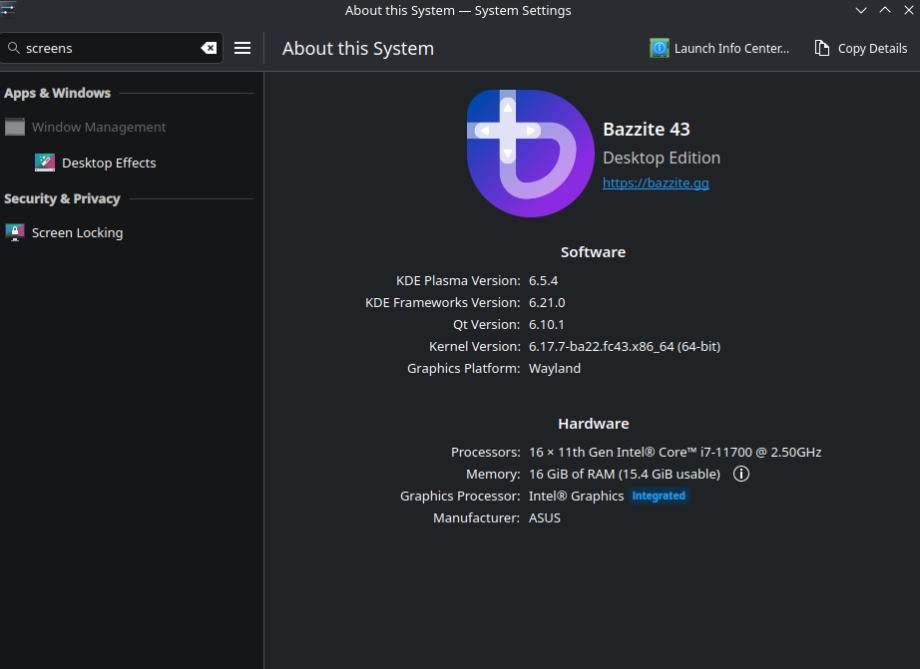Click the Desktop Edition subtitle

(661, 157)
